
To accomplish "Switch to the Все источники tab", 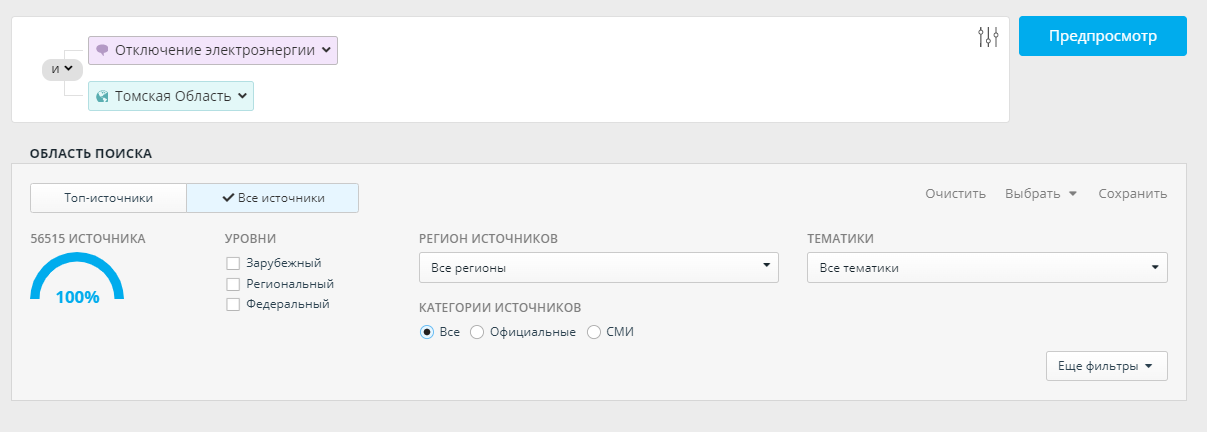I will [273, 198].
